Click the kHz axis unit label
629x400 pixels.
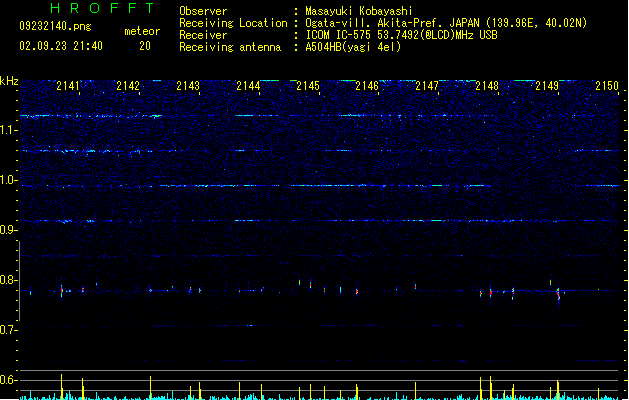9,81
